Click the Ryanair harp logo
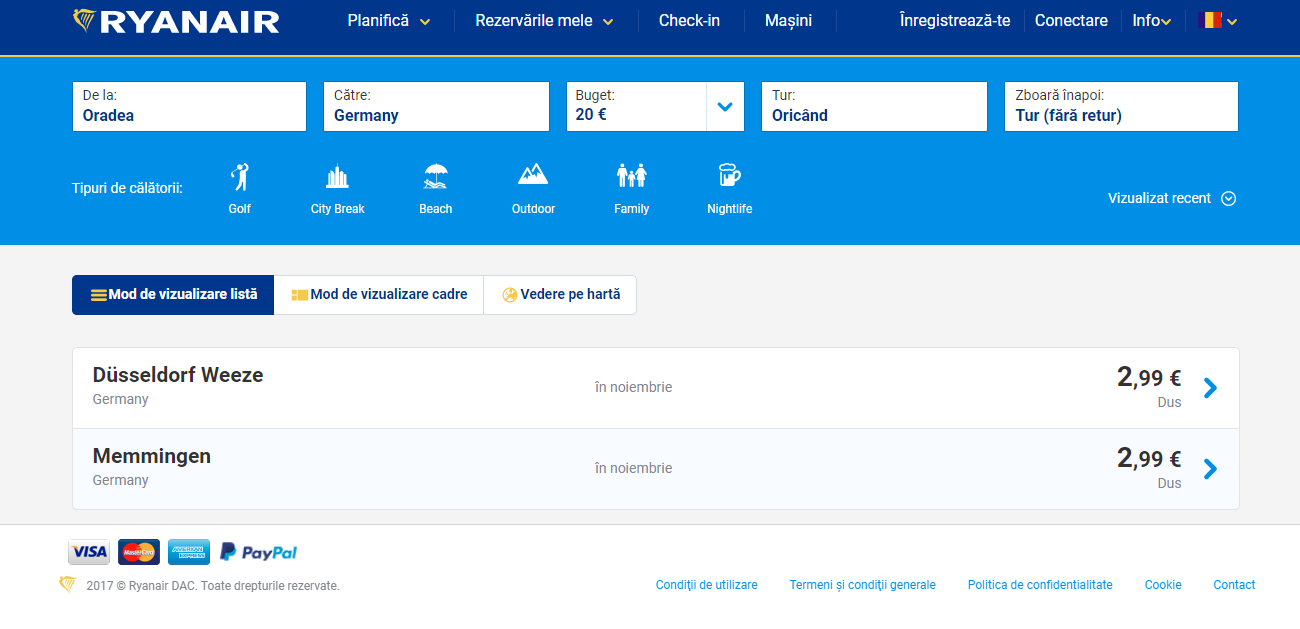 tap(176, 21)
